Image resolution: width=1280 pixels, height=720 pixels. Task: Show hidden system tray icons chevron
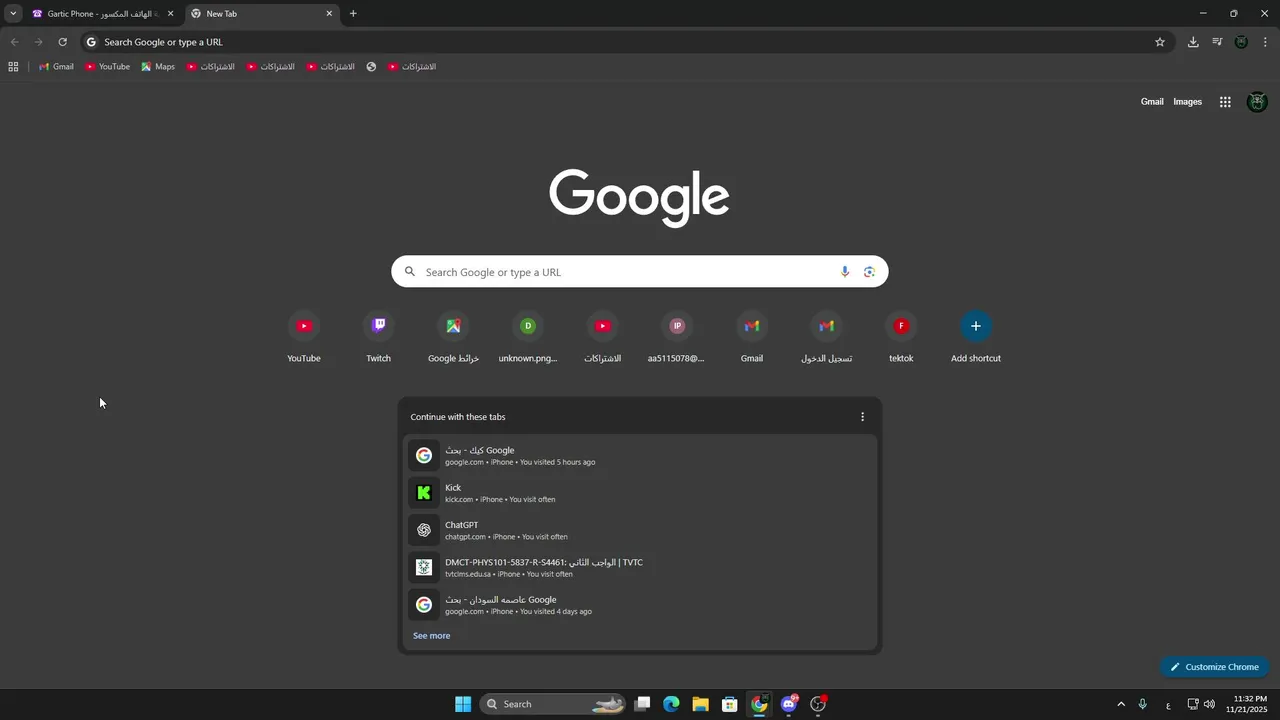tap(1121, 704)
